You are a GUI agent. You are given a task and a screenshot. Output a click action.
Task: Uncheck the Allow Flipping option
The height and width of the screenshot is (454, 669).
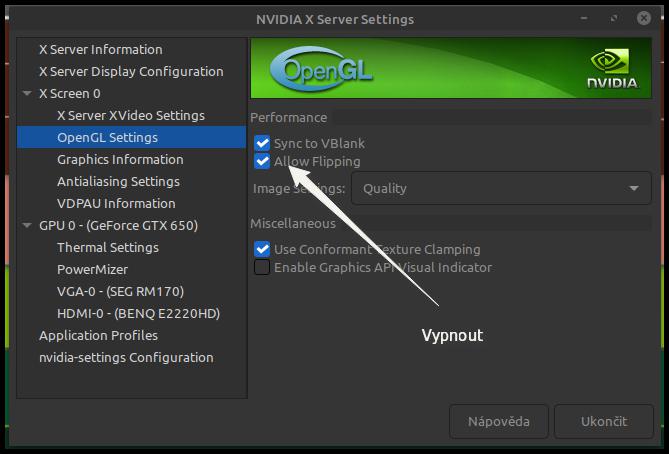point(262,161)
